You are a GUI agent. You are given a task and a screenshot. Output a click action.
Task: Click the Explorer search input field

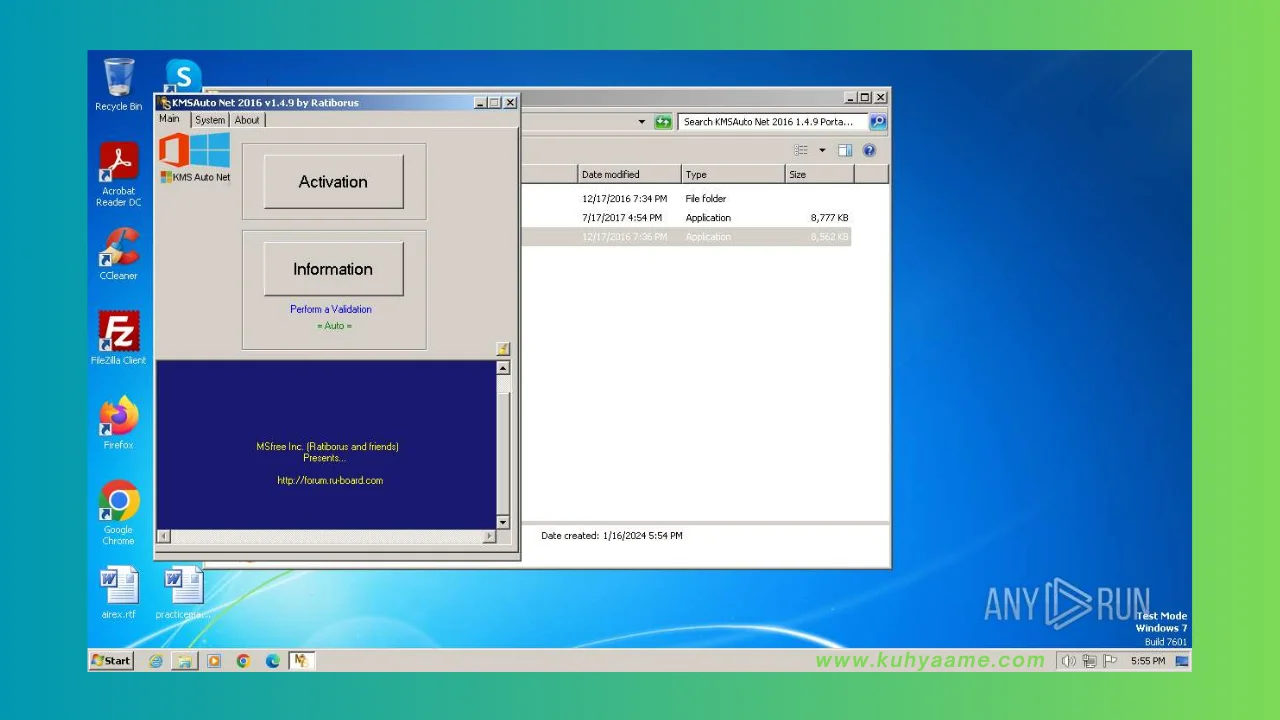coord(772,122)
